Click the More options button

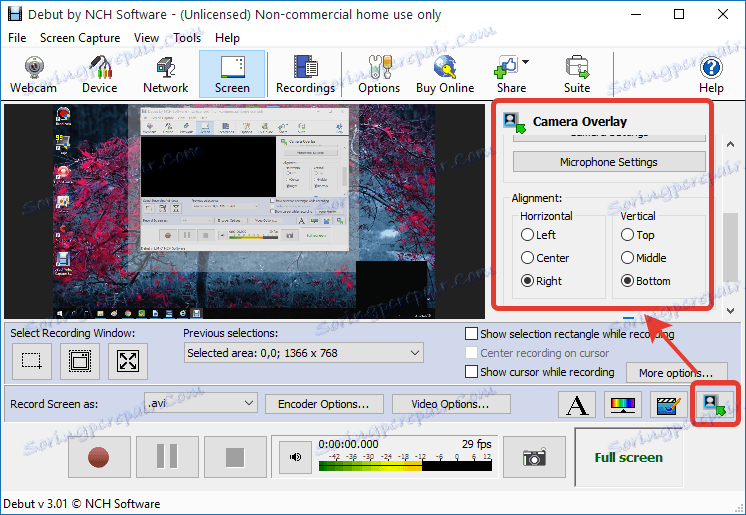coord(676,373)
